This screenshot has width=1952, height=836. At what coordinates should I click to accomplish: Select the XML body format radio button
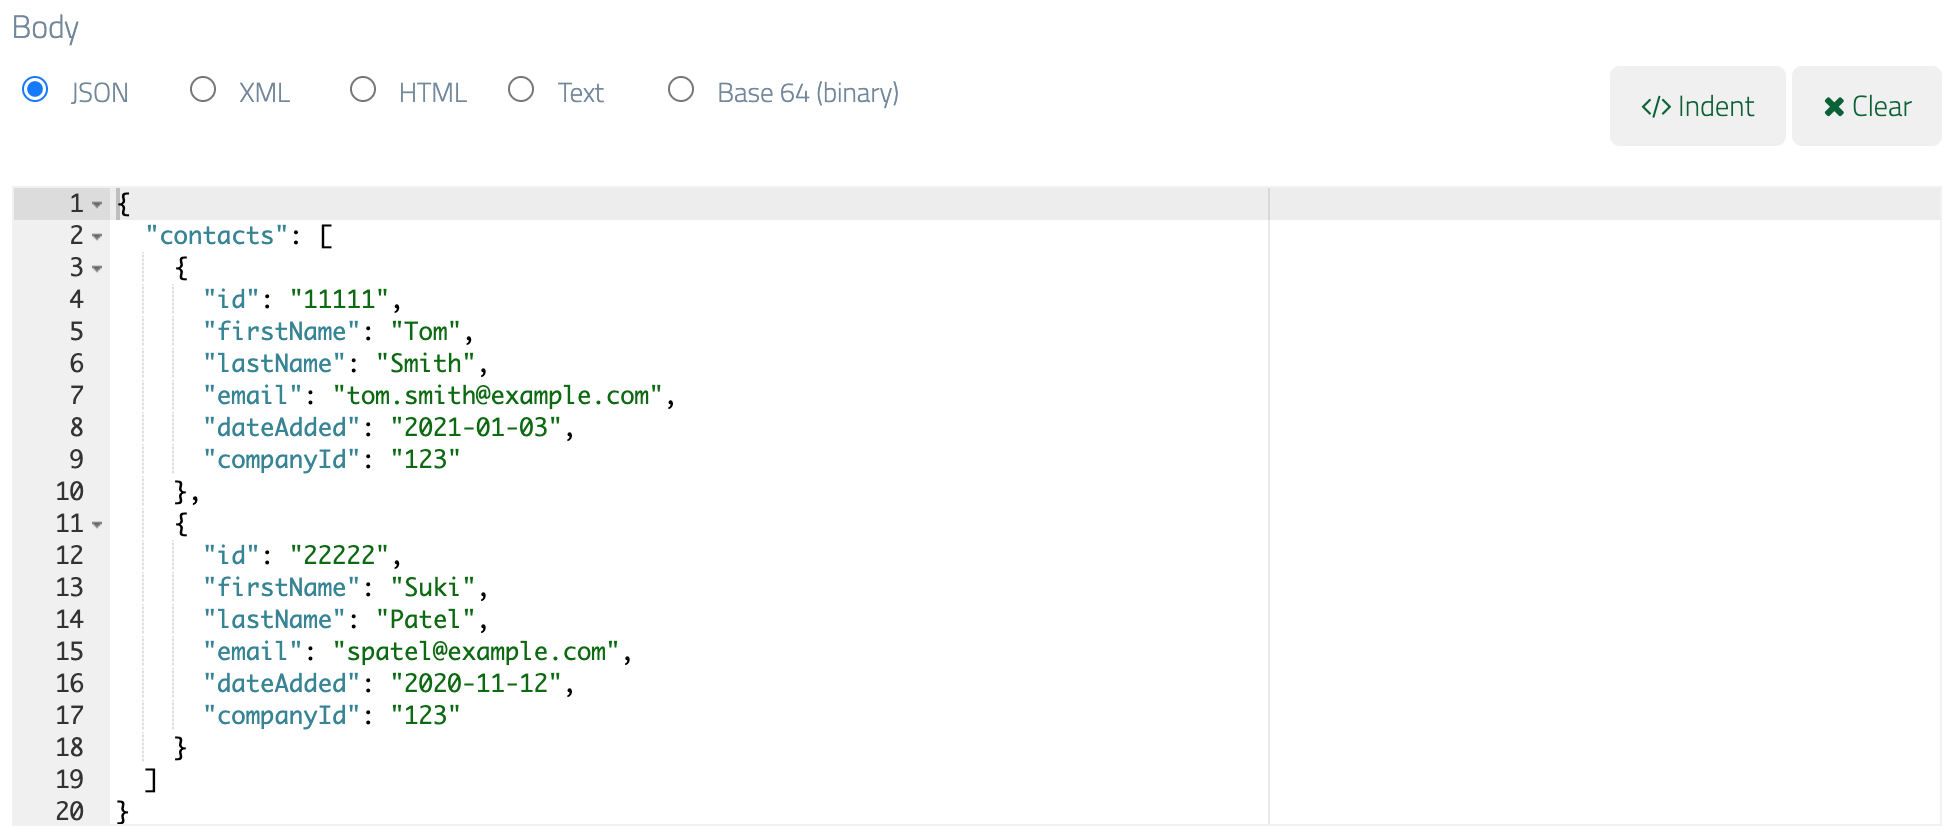203,90
